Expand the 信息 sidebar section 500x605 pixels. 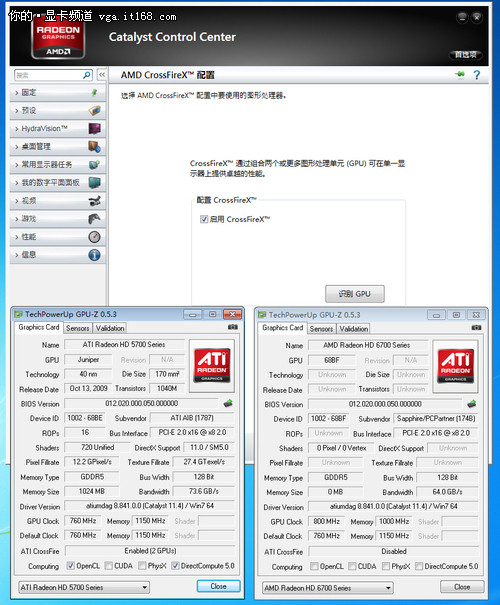pos(58,255)
